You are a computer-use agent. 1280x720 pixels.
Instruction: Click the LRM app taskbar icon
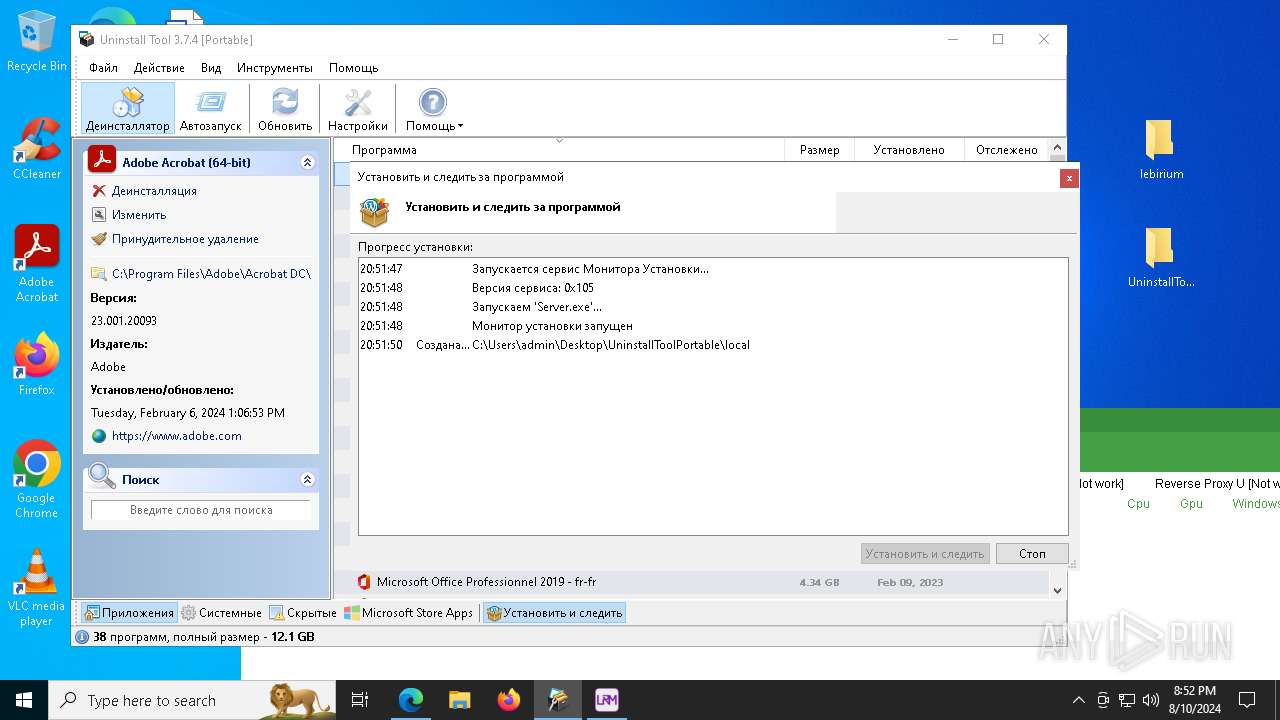(x=606, y=700)
